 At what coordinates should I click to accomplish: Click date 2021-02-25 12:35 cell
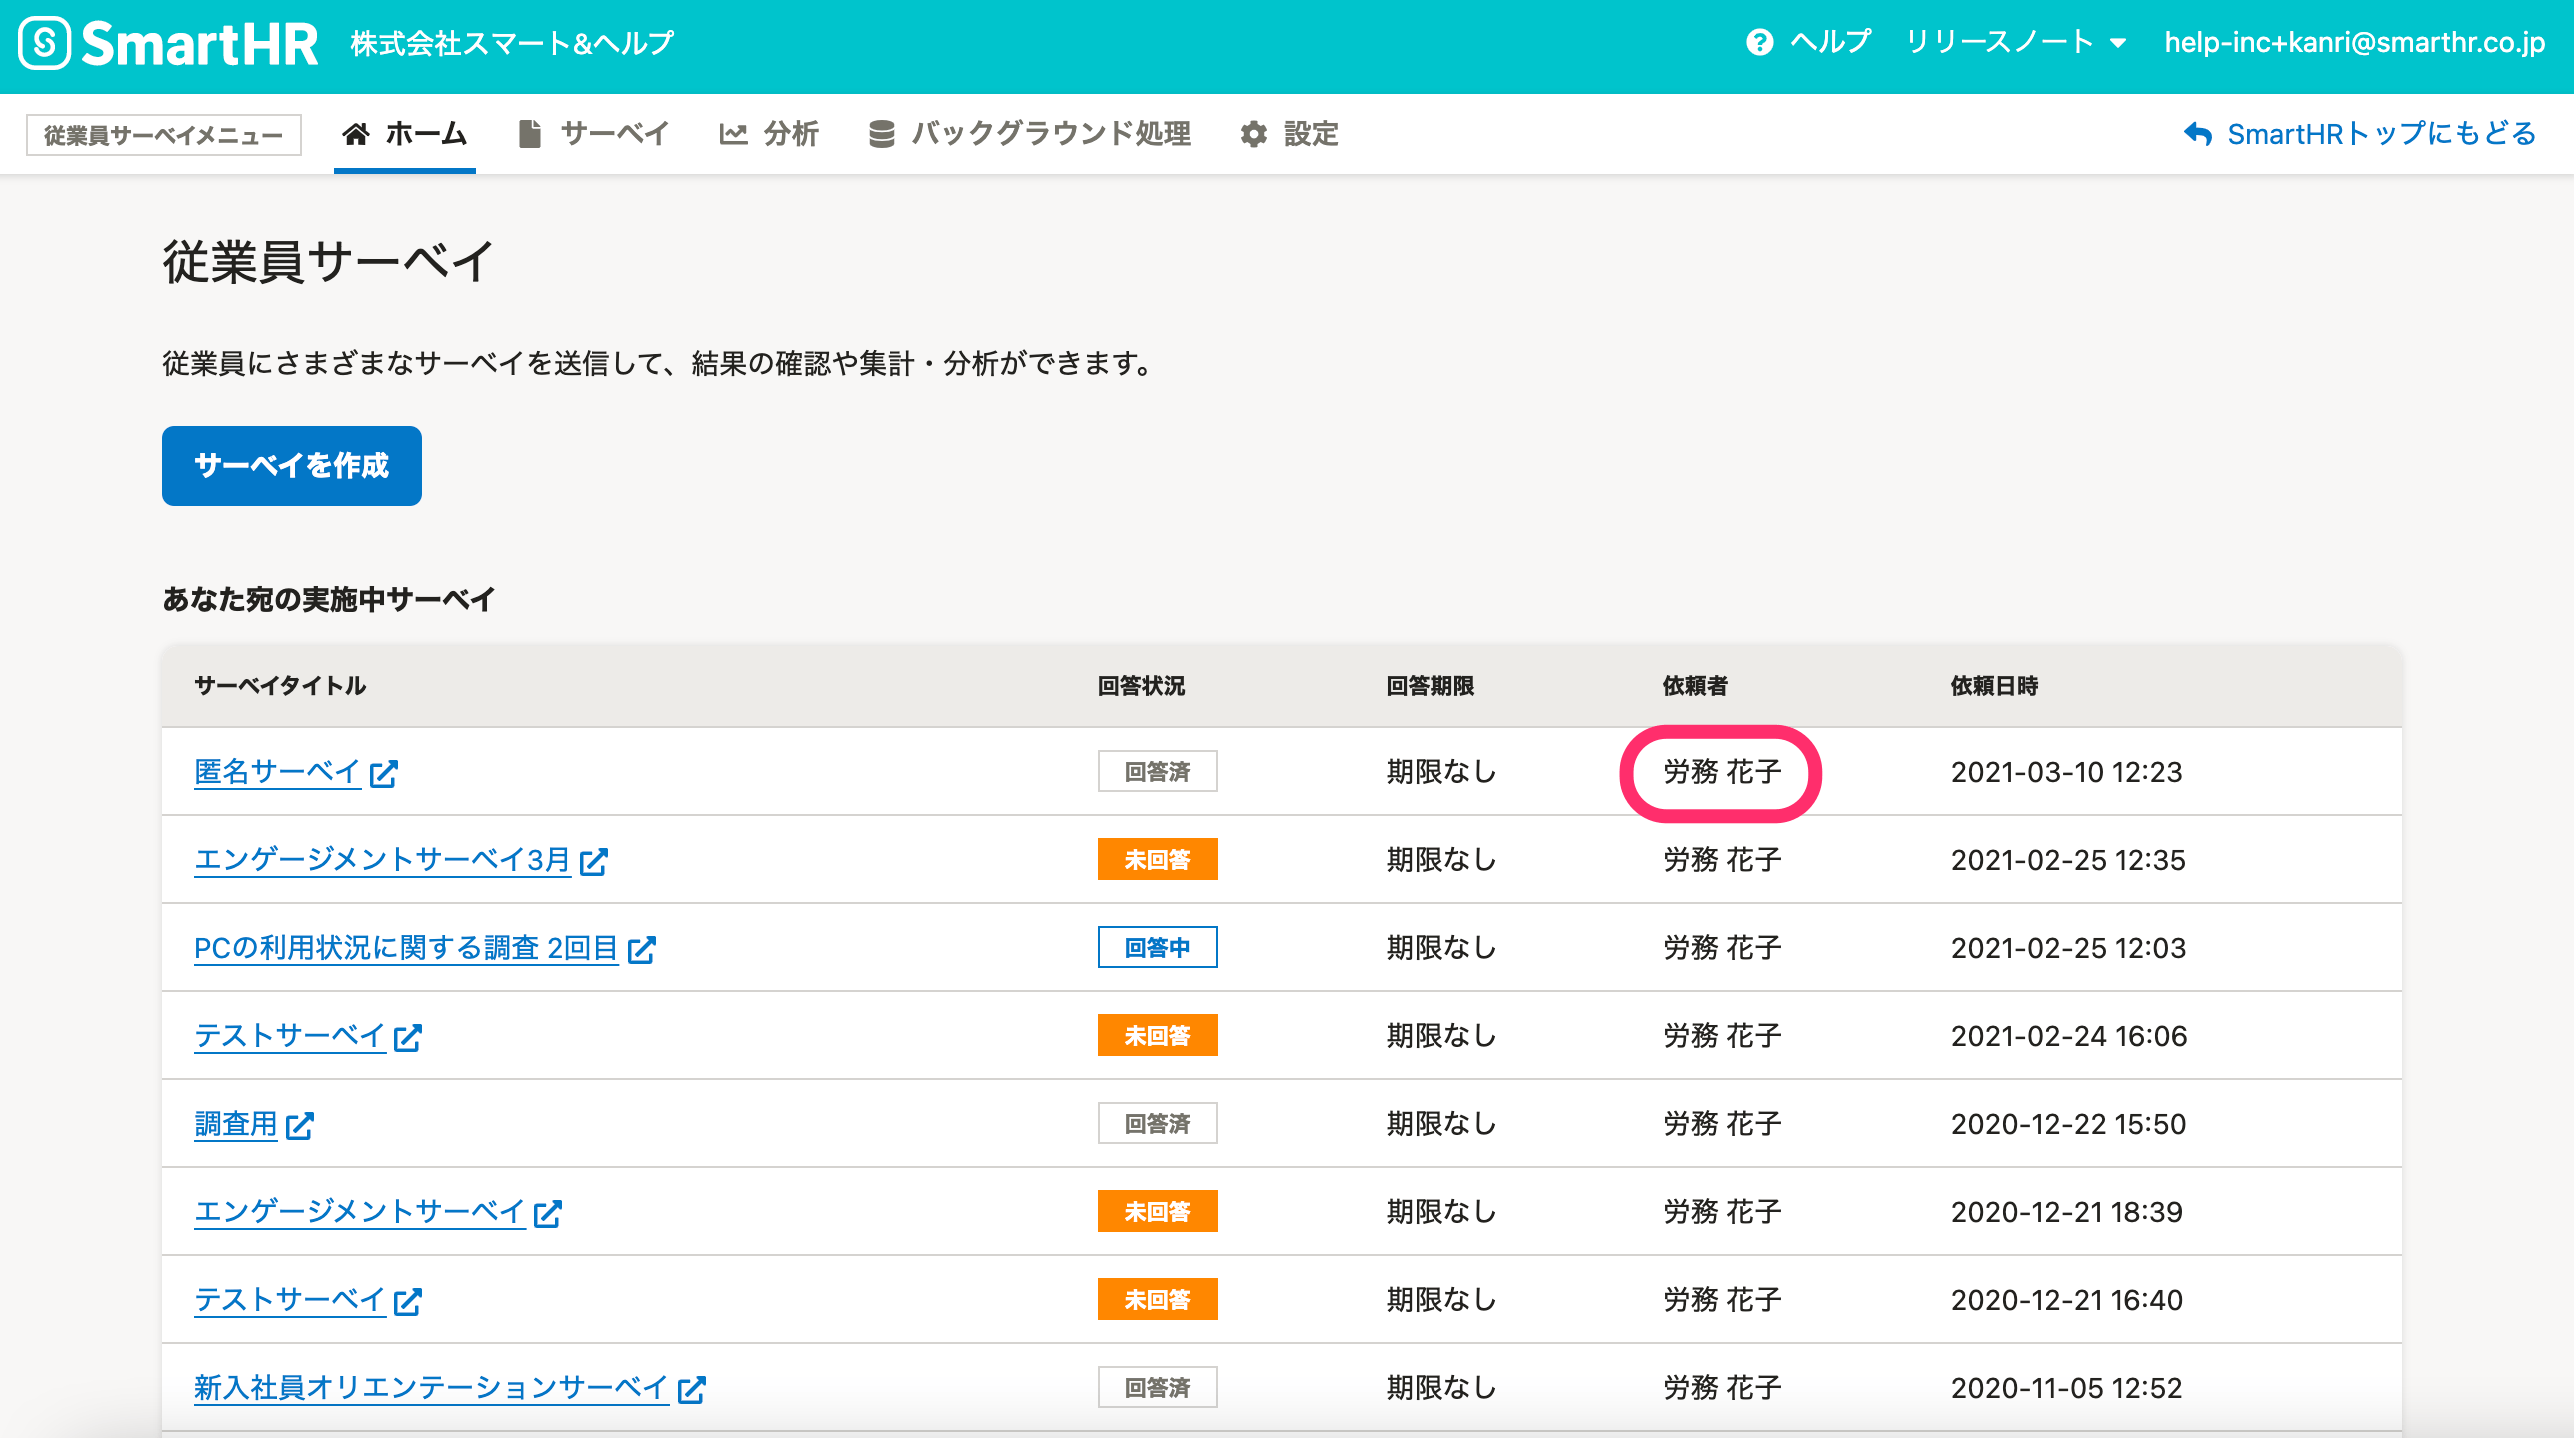pos(2067,859)
